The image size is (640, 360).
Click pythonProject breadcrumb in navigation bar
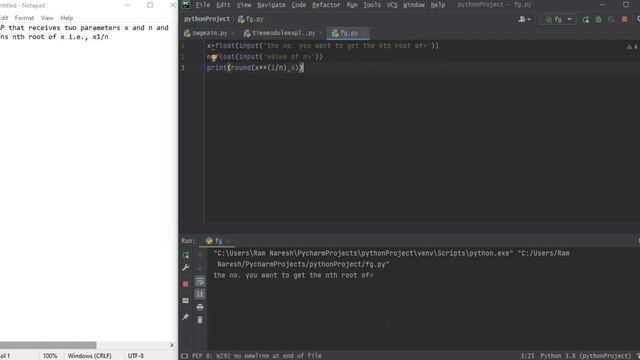[x=207, y=19]
